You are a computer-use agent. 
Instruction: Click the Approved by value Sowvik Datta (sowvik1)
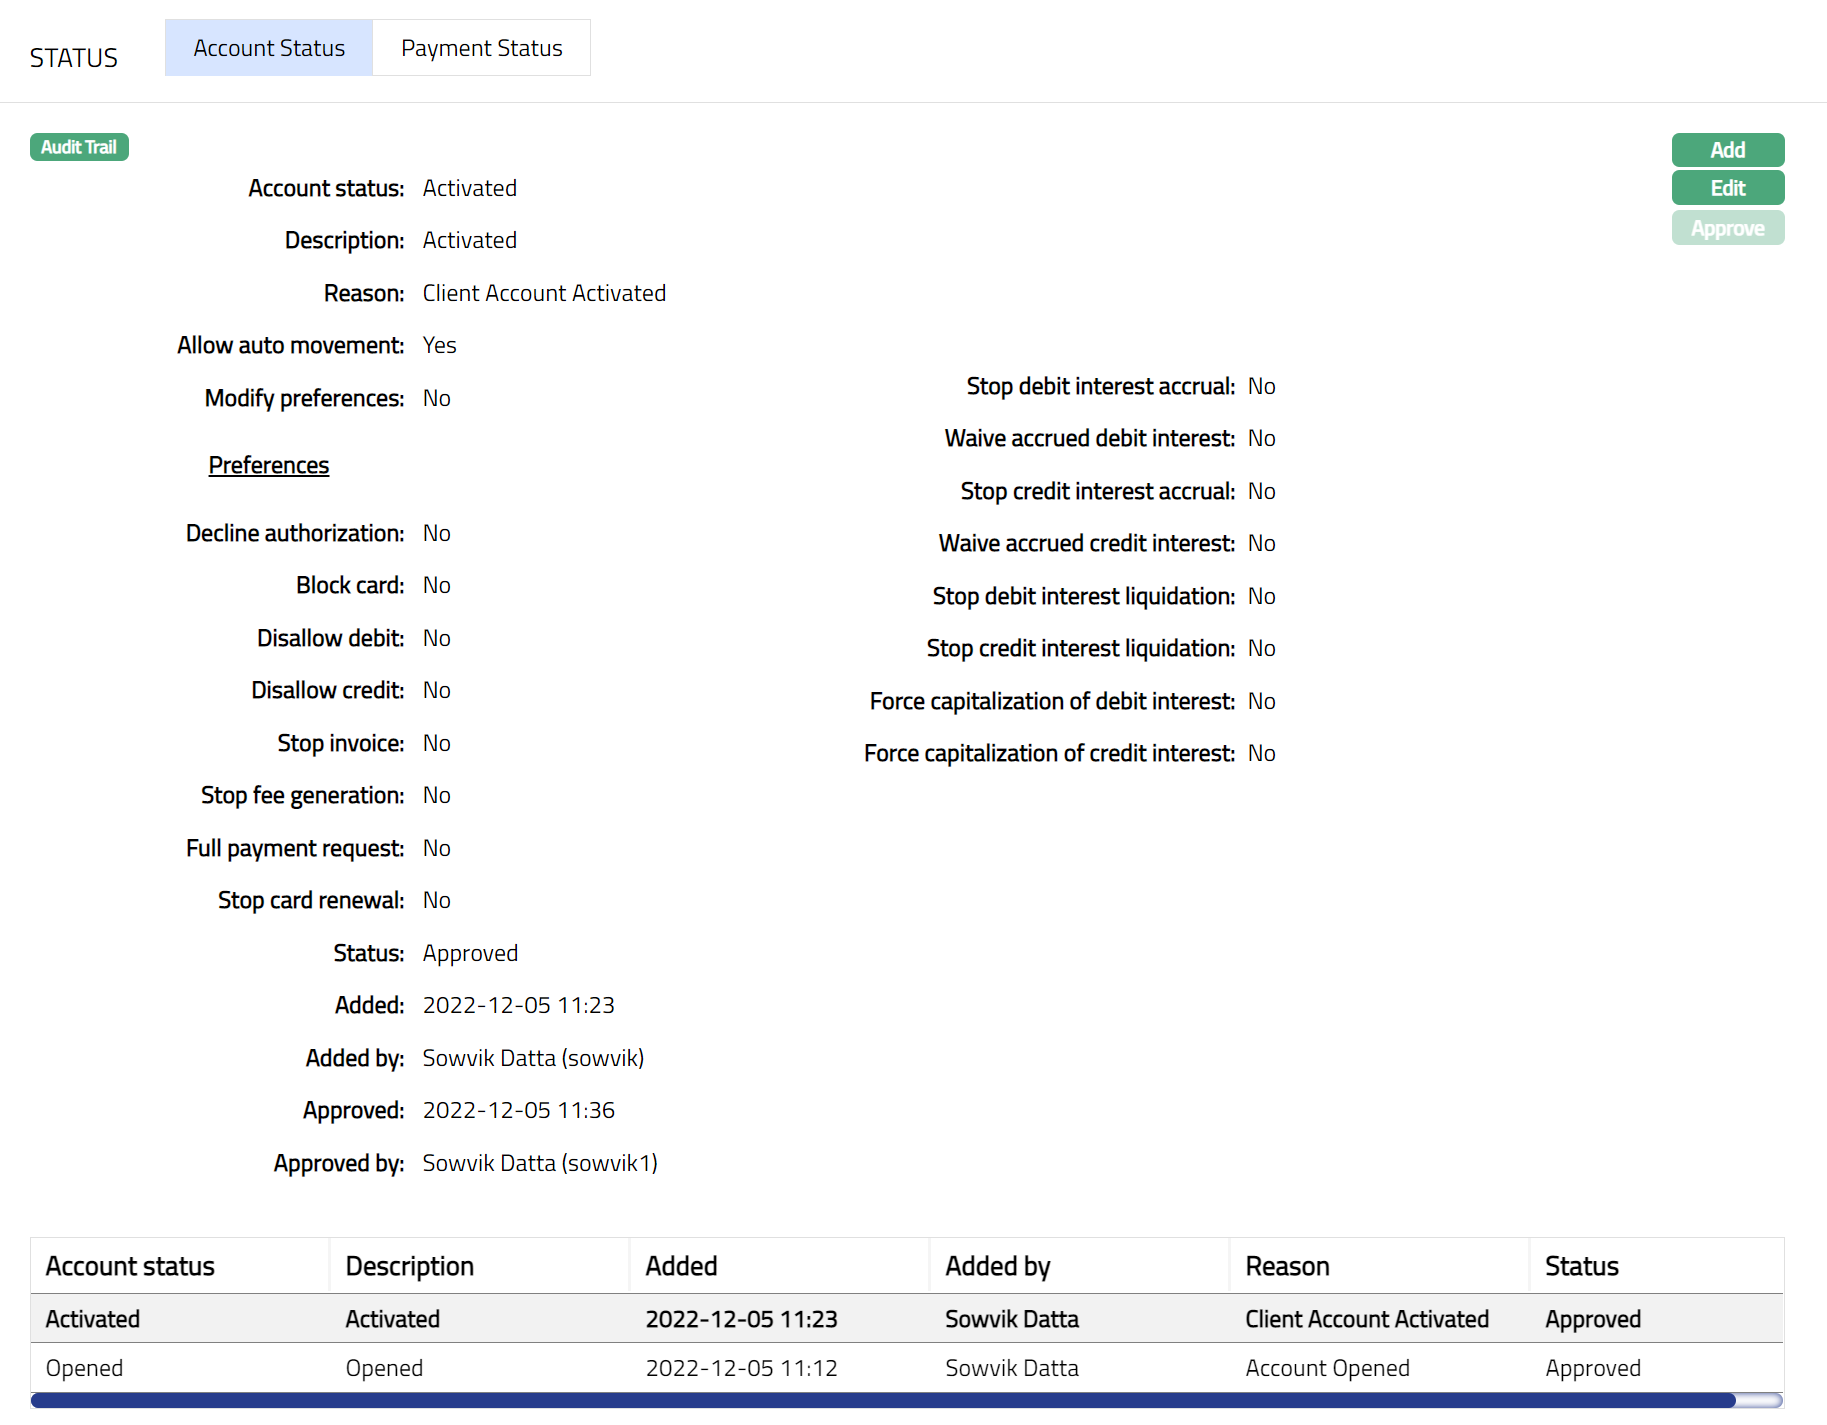click(540, 1163)
